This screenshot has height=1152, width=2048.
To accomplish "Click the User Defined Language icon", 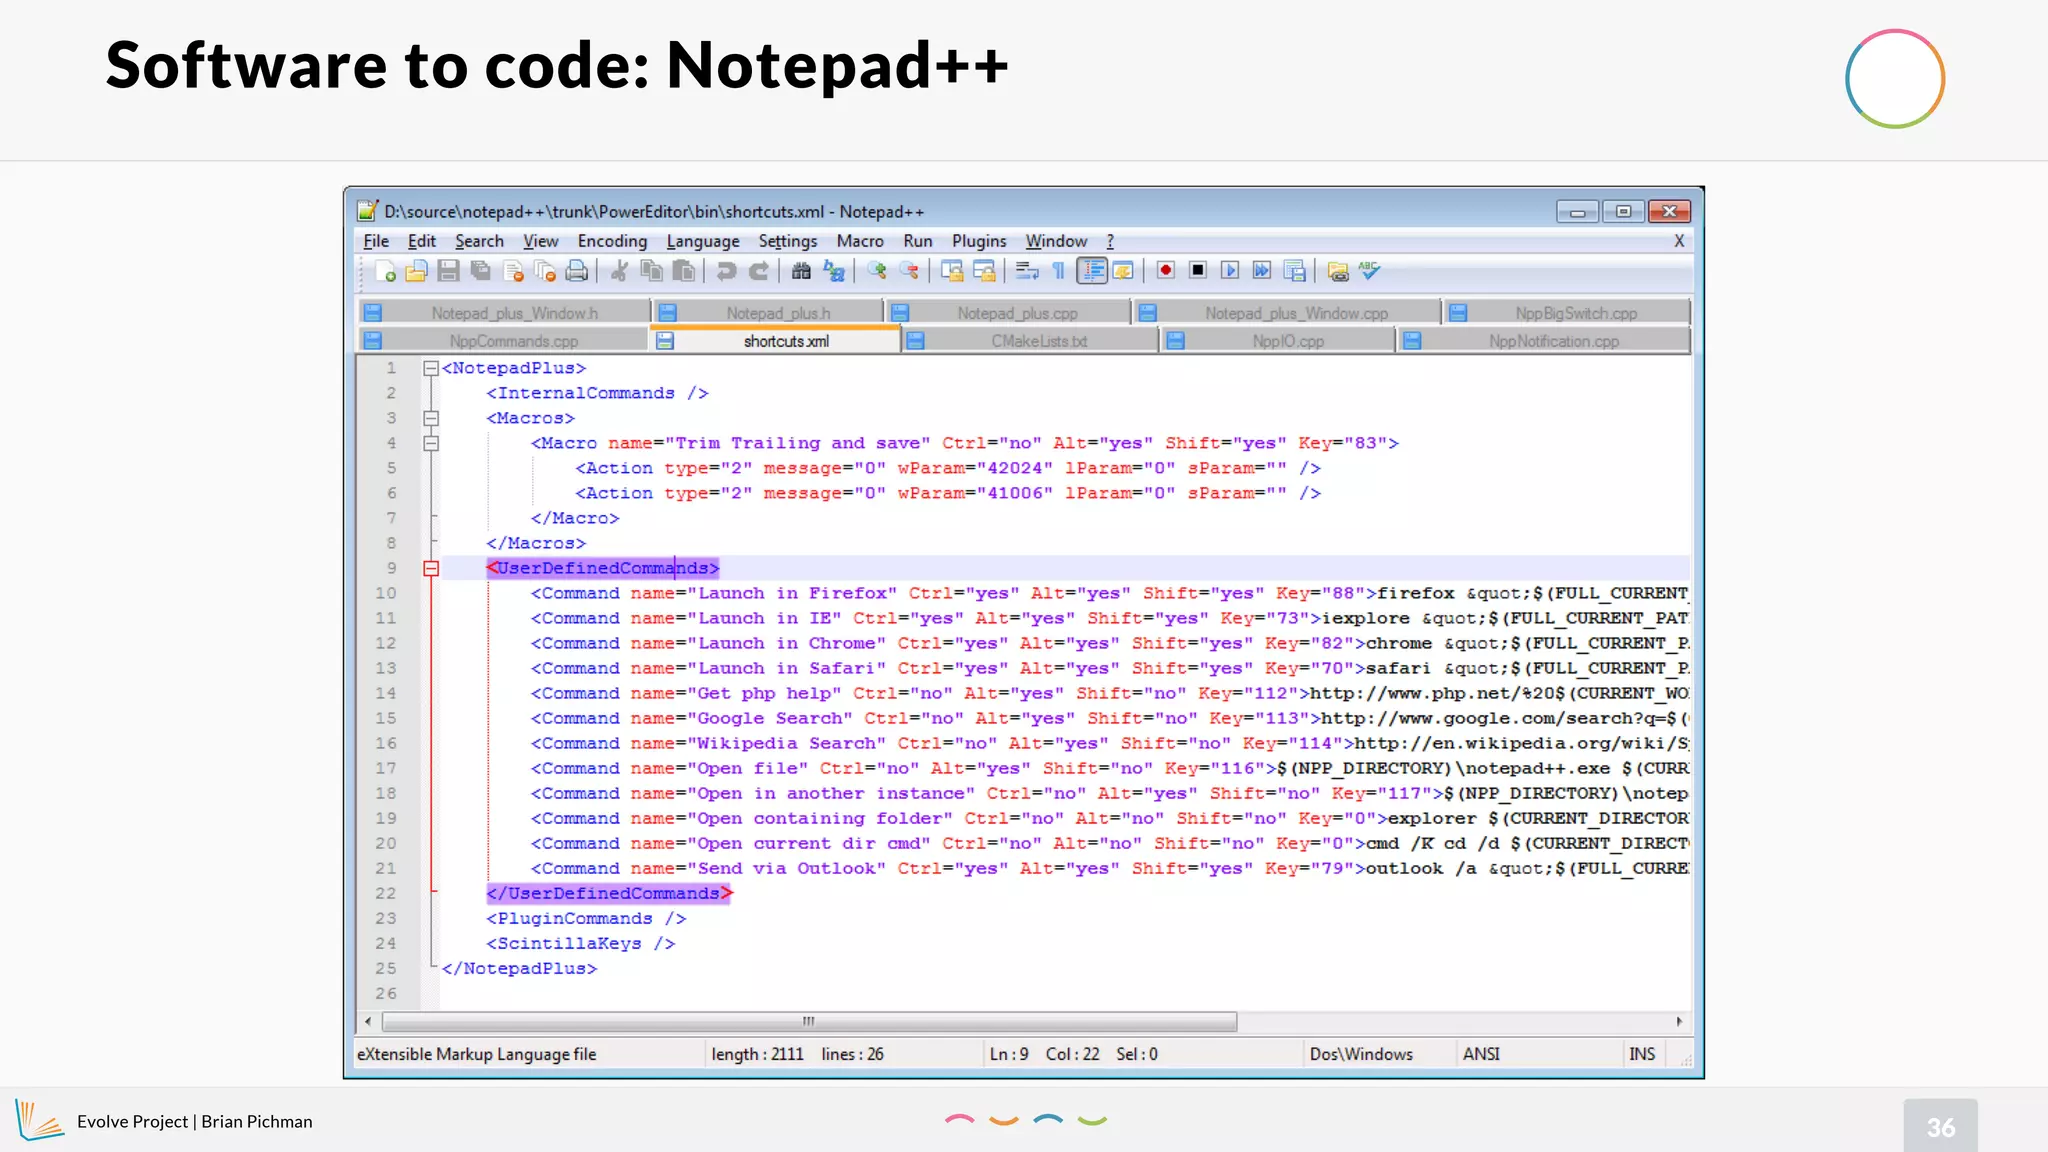I will click(x=1124, y=271).
